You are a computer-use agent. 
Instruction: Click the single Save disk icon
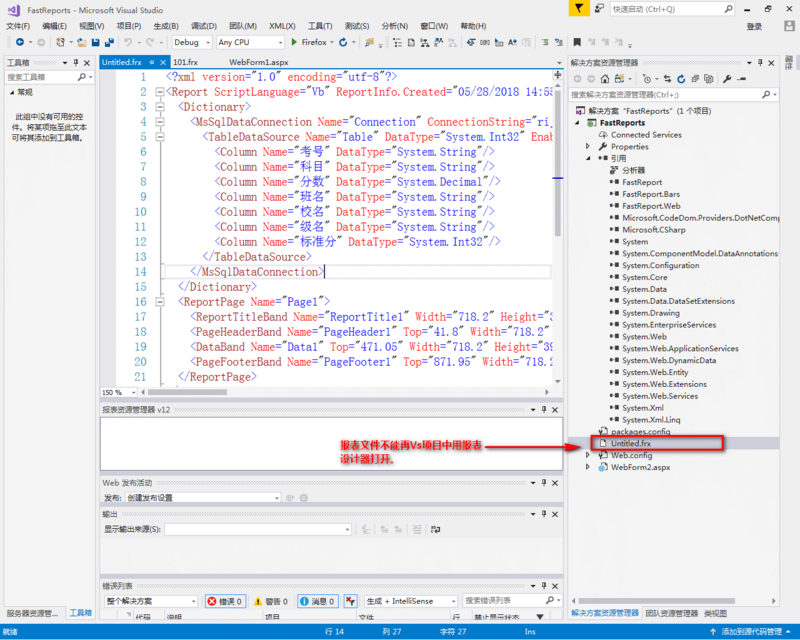[x=95, y=42]
